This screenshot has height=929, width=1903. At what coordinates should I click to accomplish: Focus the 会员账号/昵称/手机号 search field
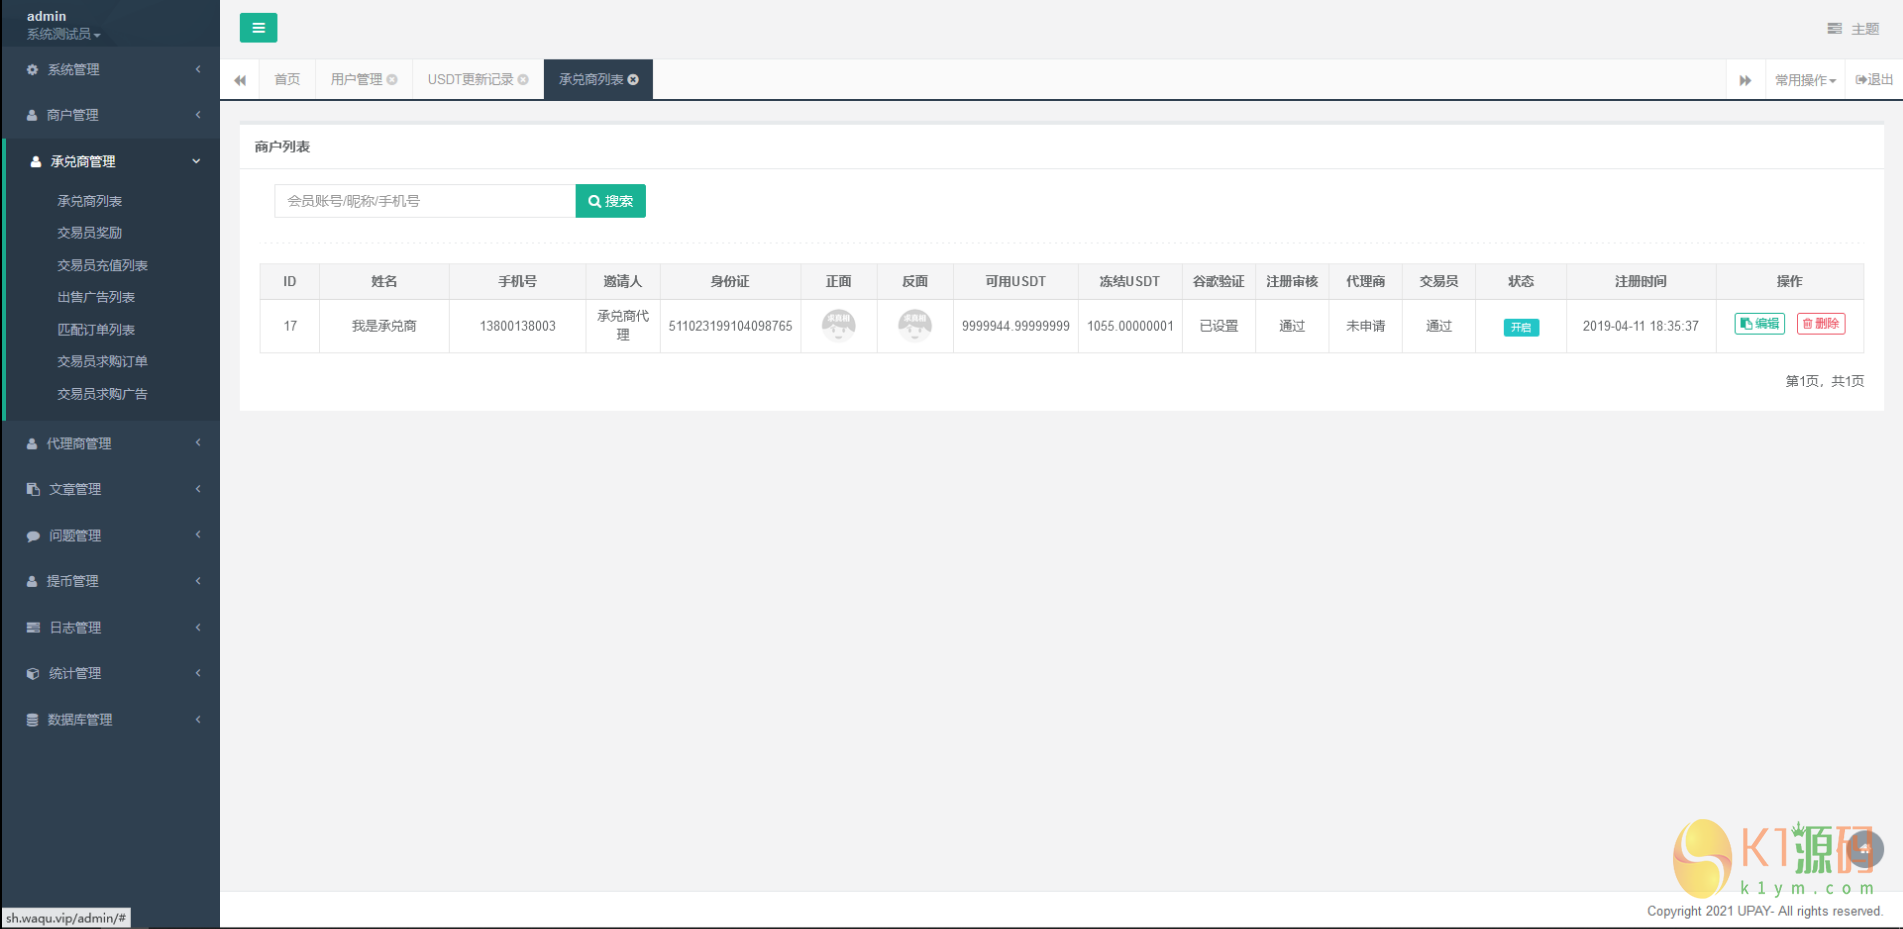coord(425,201)
